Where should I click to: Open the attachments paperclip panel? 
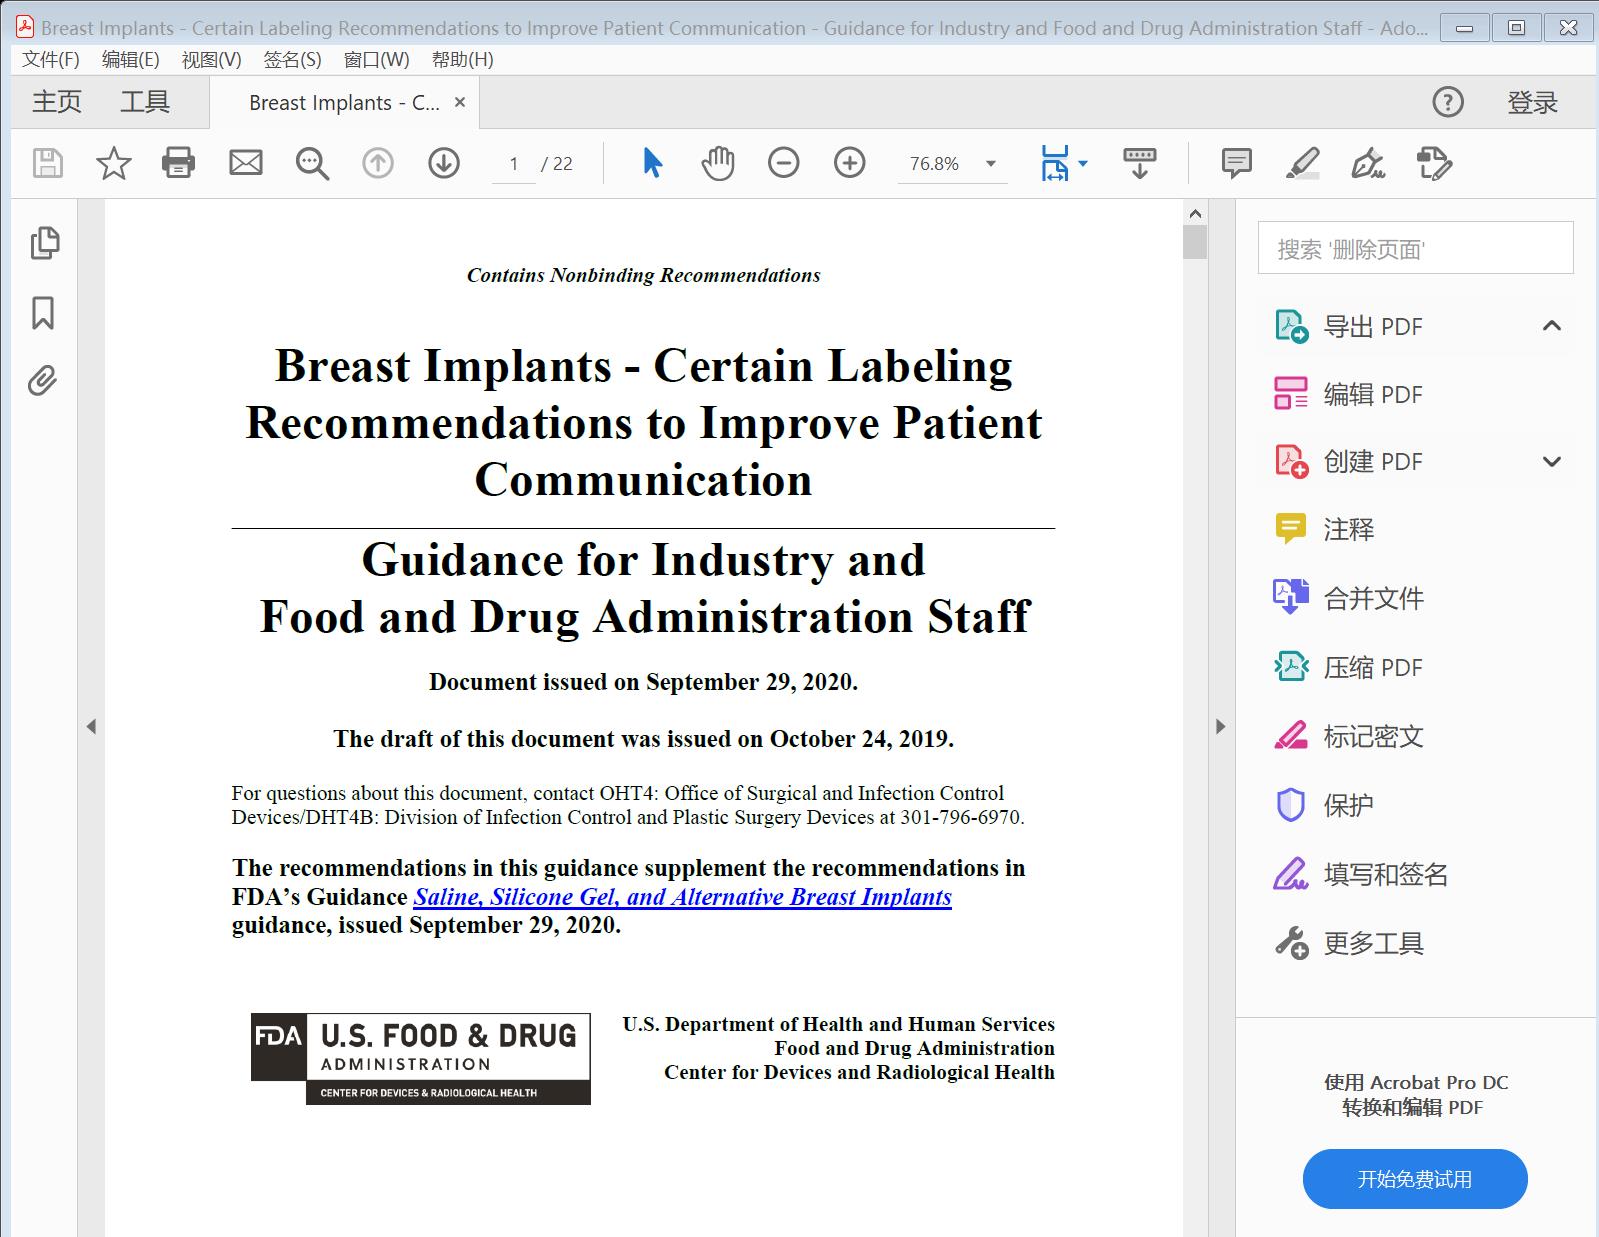click(42, 380)
